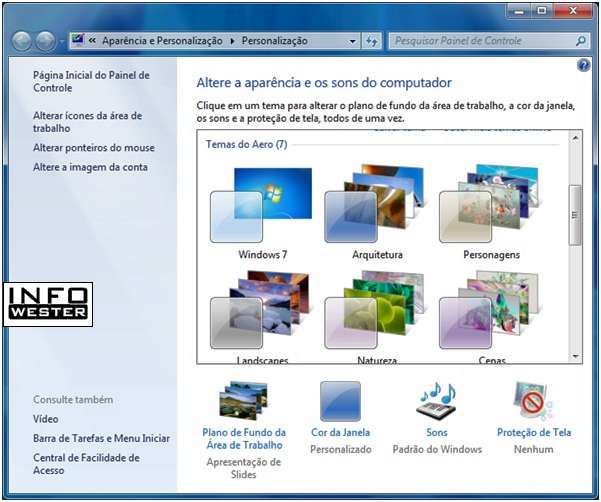This screenshot has height=502, width=601.
Task: Expand the address bar history dropdown arrow
Action: [352, 41]
